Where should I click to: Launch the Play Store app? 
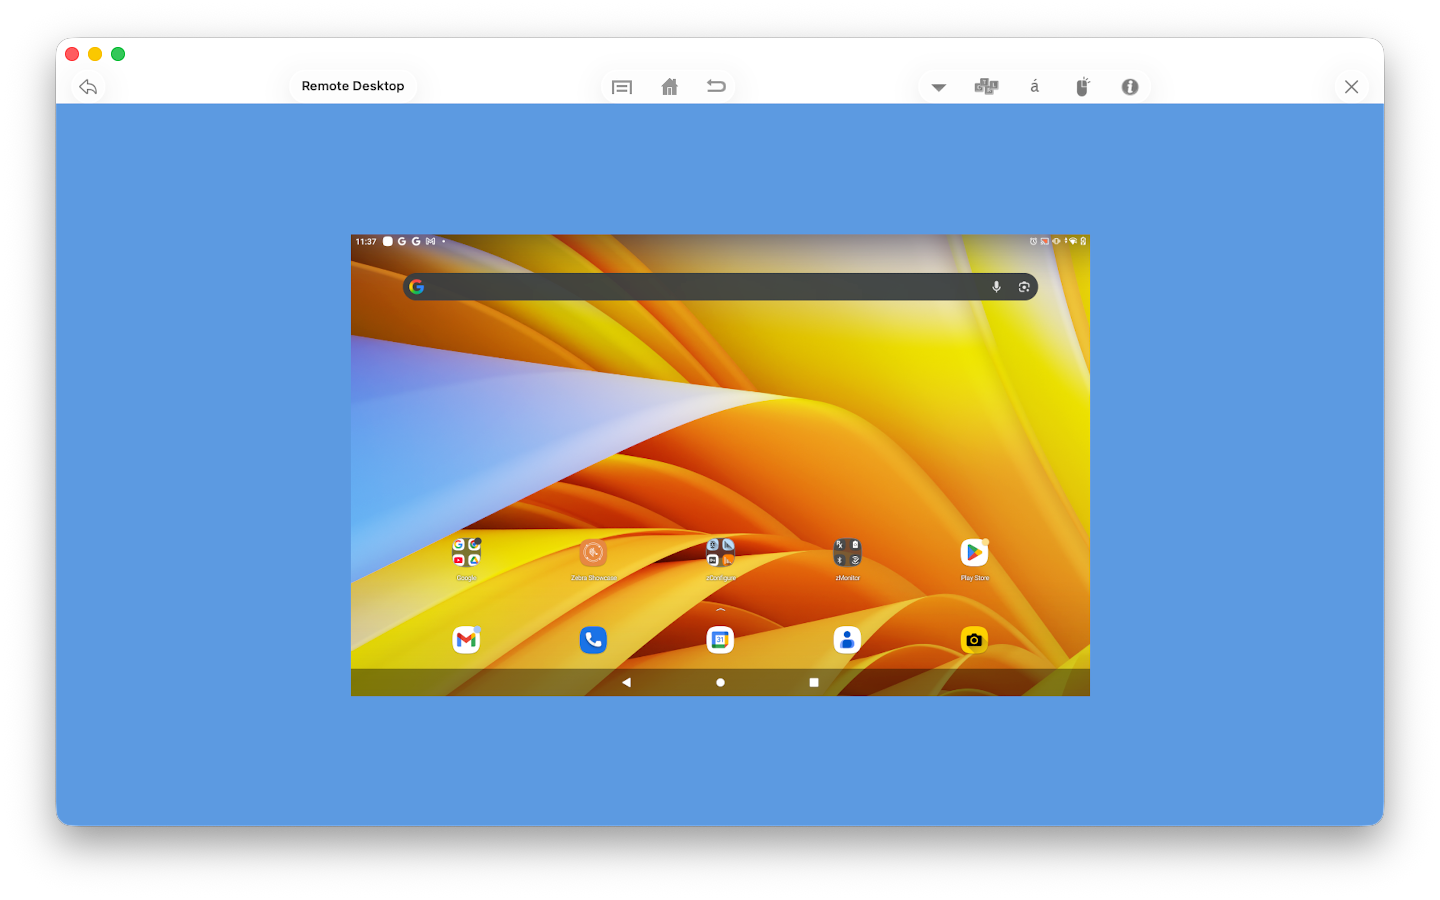click(x=974, y=552)
